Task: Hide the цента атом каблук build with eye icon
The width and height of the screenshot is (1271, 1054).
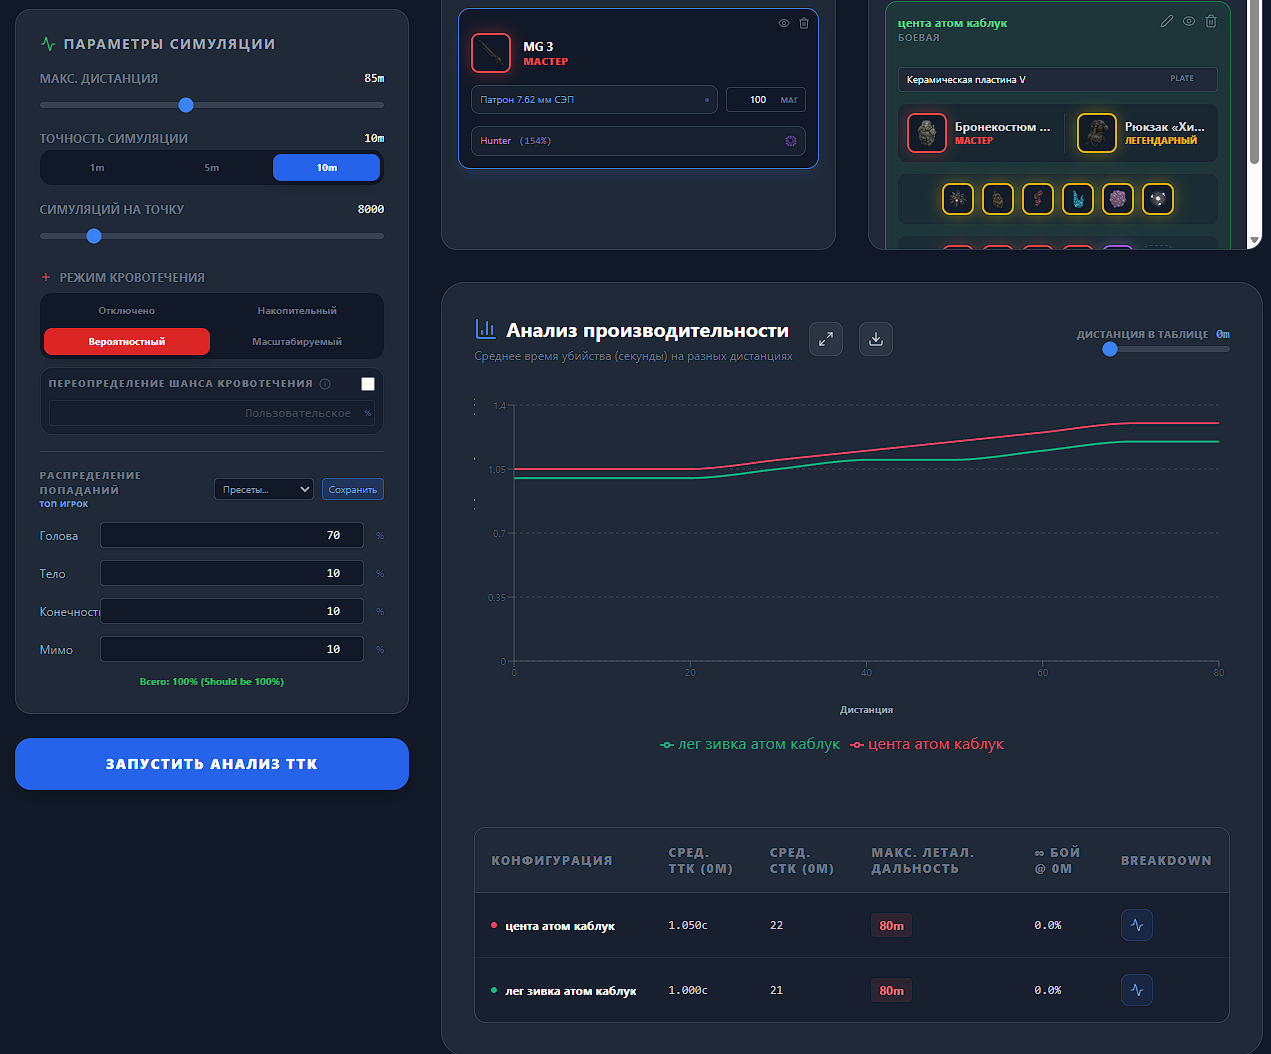Action: pyautogui.click(x=1189, y=21)
